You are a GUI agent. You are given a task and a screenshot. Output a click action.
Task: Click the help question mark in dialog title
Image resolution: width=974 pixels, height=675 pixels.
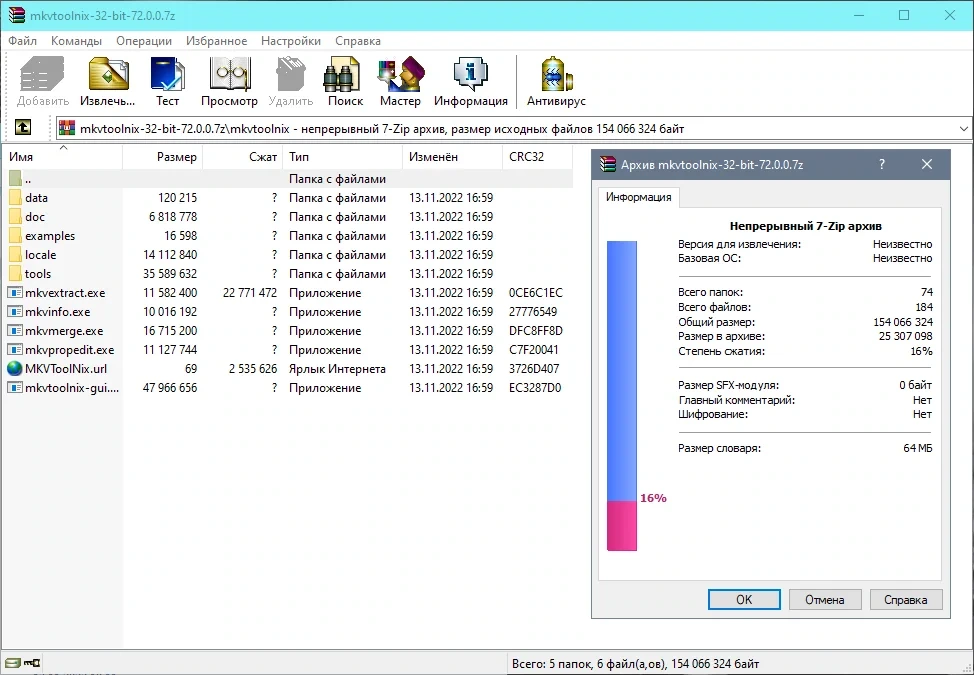tap(881, 165)
